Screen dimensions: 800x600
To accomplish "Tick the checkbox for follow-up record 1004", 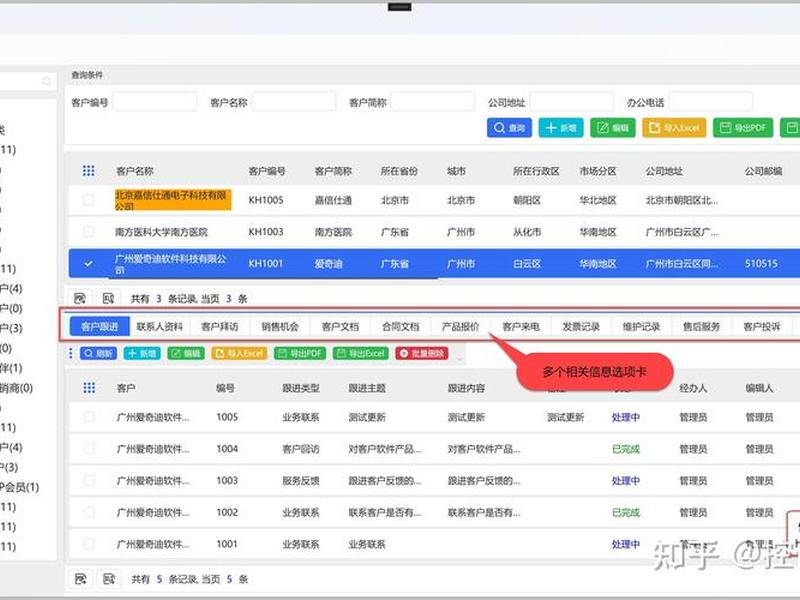I will tap(89, 448).
